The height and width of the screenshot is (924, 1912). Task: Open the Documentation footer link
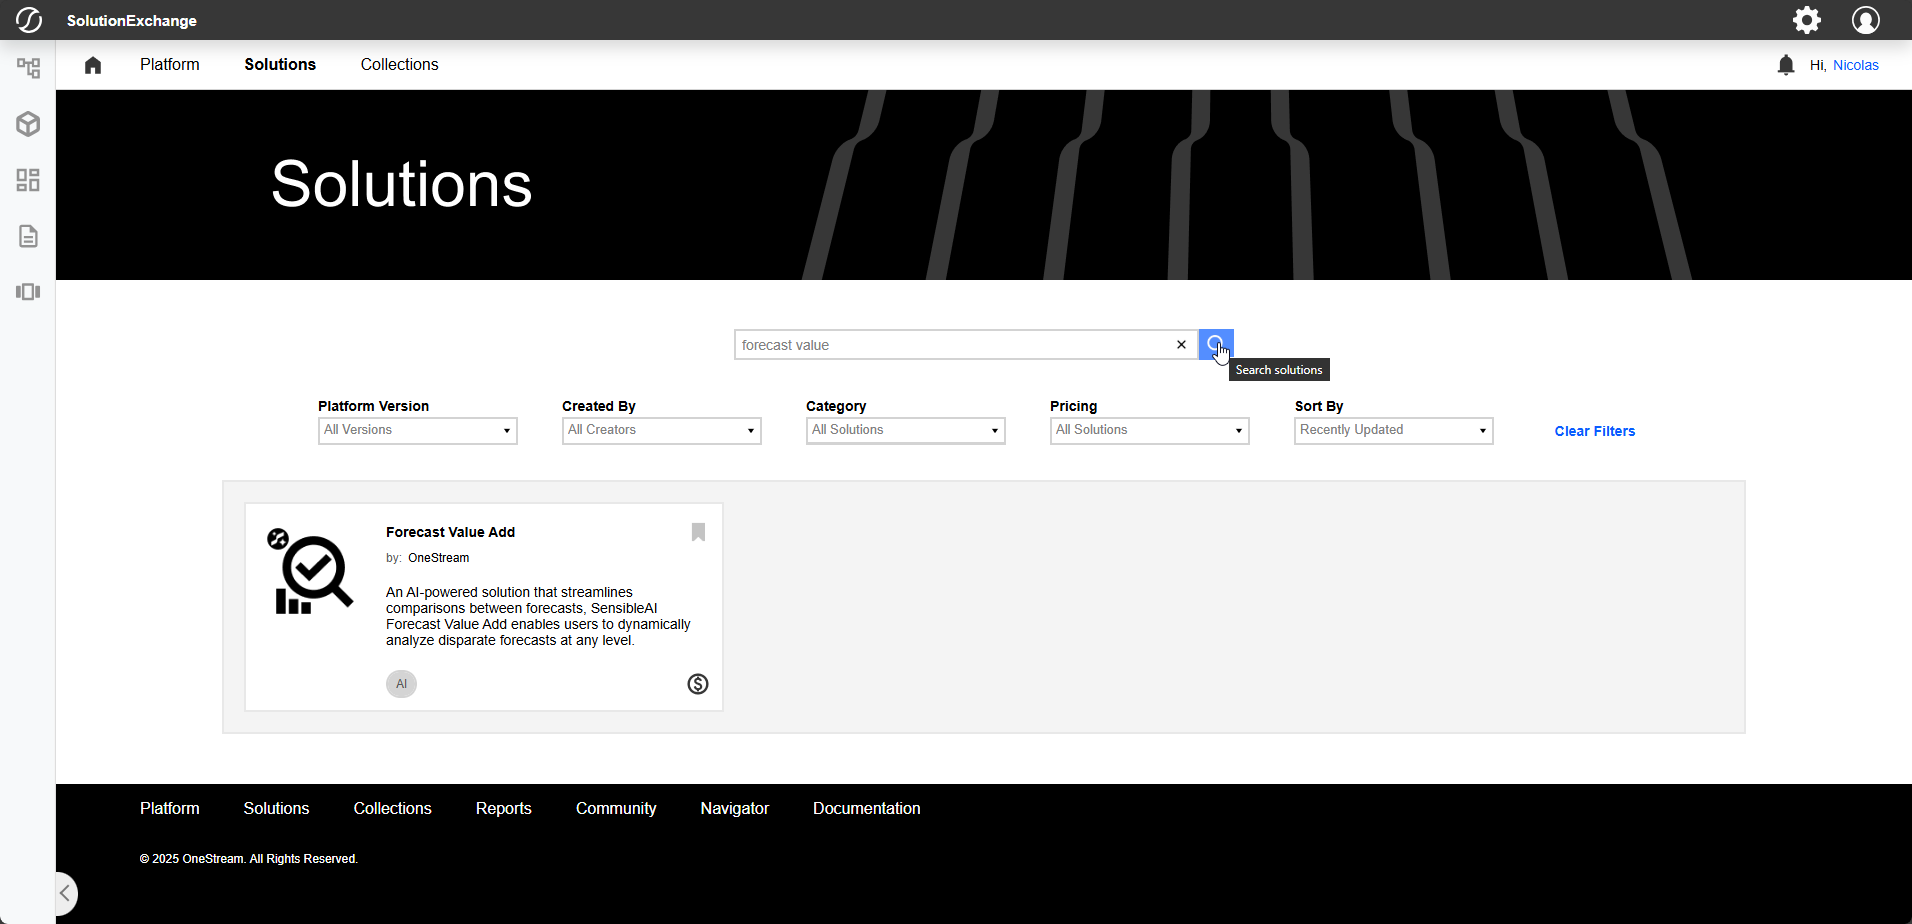pyautogui.click(x=866, y=808)
